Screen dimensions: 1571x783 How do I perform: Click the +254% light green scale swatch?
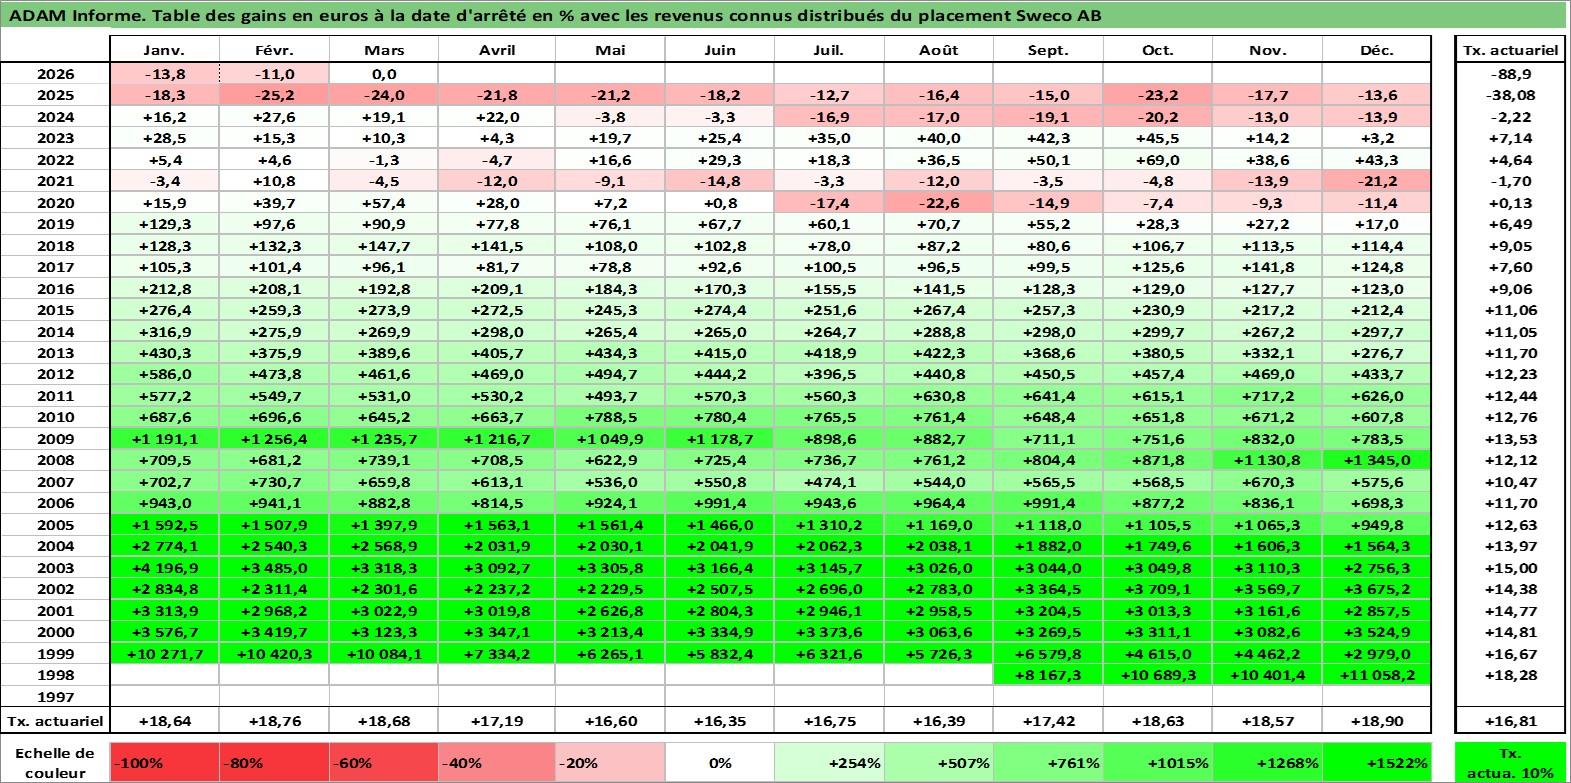pyautogui.click(x=829, y=762)
